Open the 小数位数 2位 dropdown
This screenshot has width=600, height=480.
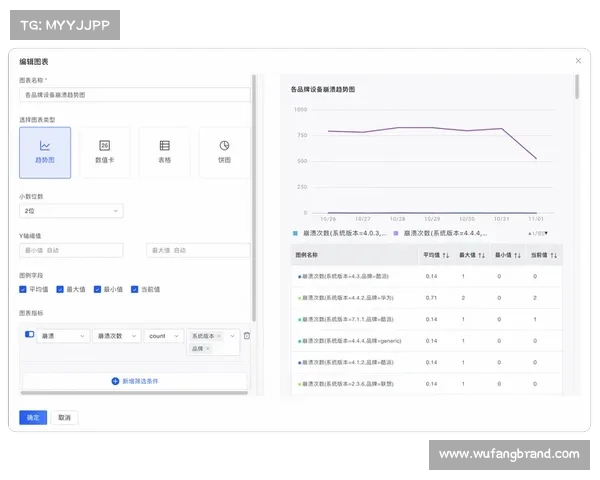point(71,211)
